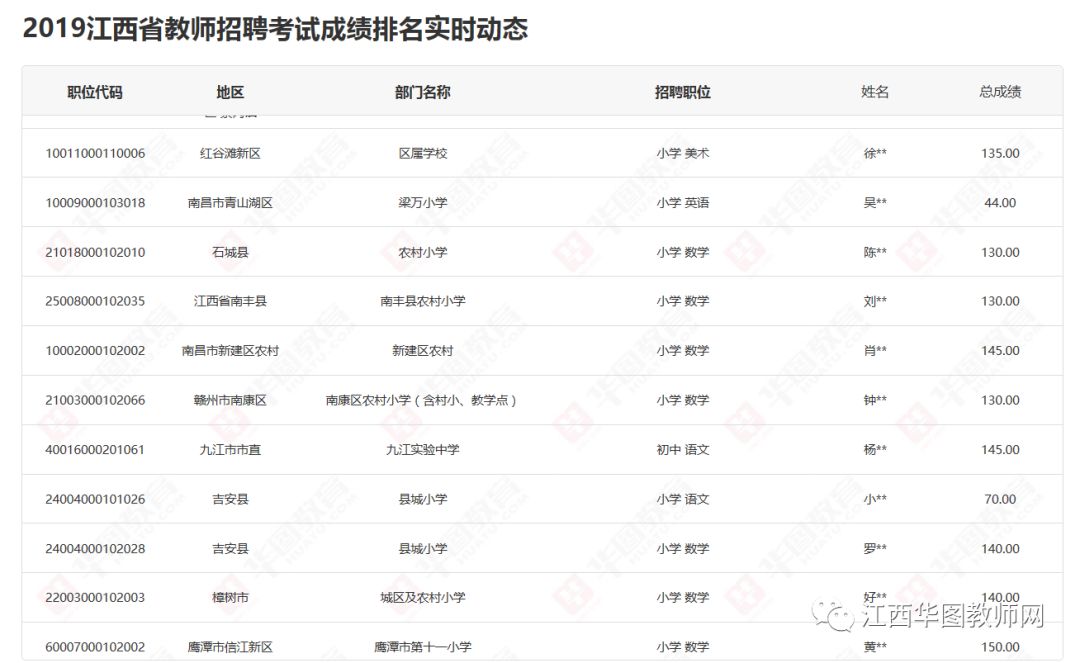Viewport: 1080px width, 663px height.
Task: Click position code 40016000201061
Action: pyautogui.click(x=95, y=450)
